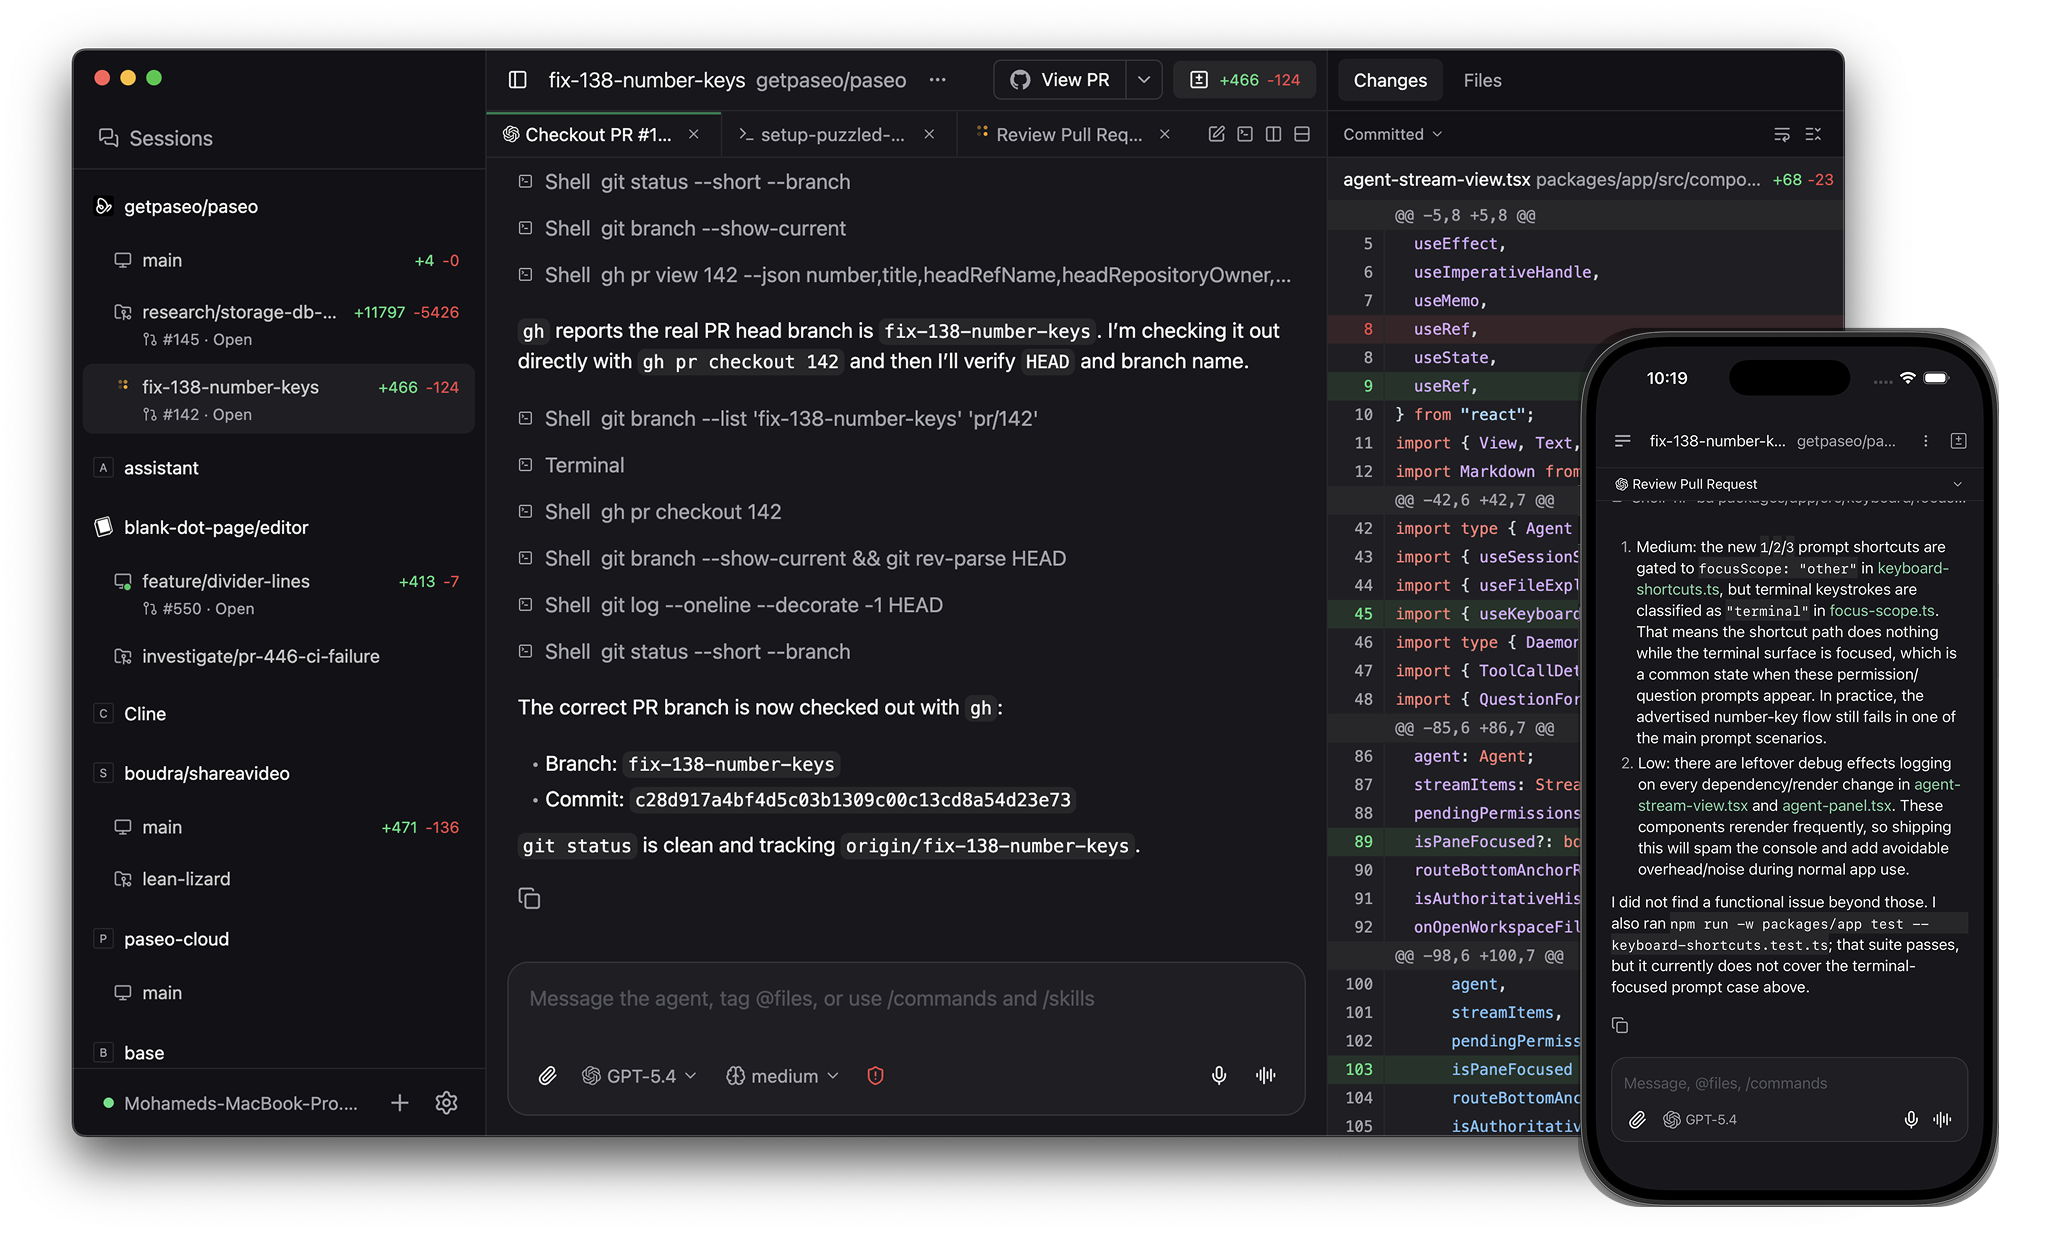Add a new session with plus icon
The width and height of the screenshot is (2048, 1233).
pos(399,1103)
